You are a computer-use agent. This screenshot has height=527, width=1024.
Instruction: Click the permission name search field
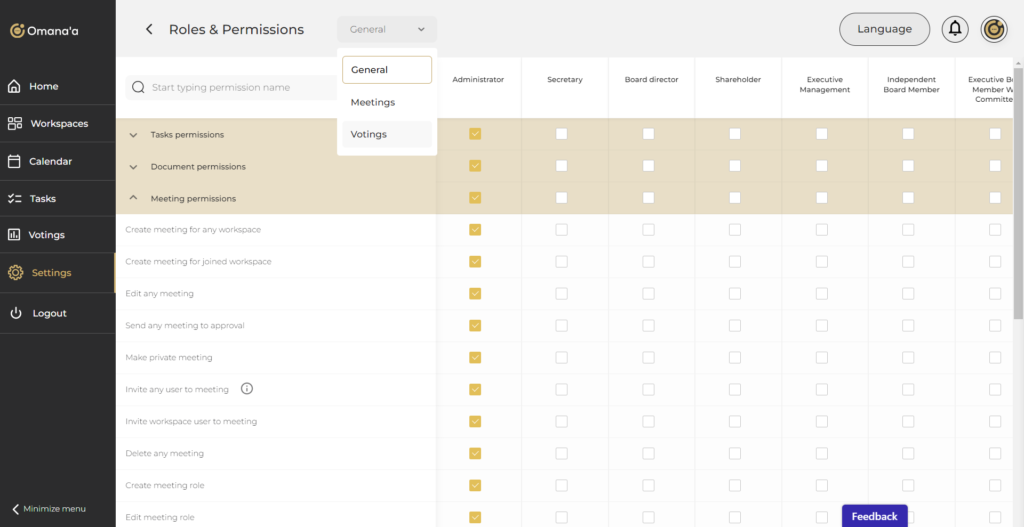pos(240,88)
